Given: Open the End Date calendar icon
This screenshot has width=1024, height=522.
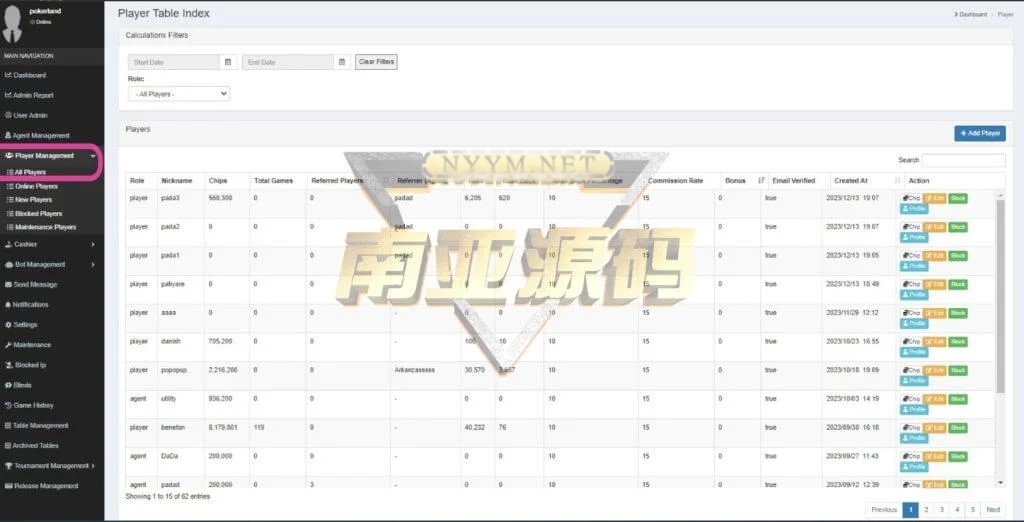Looking at the screenshot, I should click(x=342, y=62).
